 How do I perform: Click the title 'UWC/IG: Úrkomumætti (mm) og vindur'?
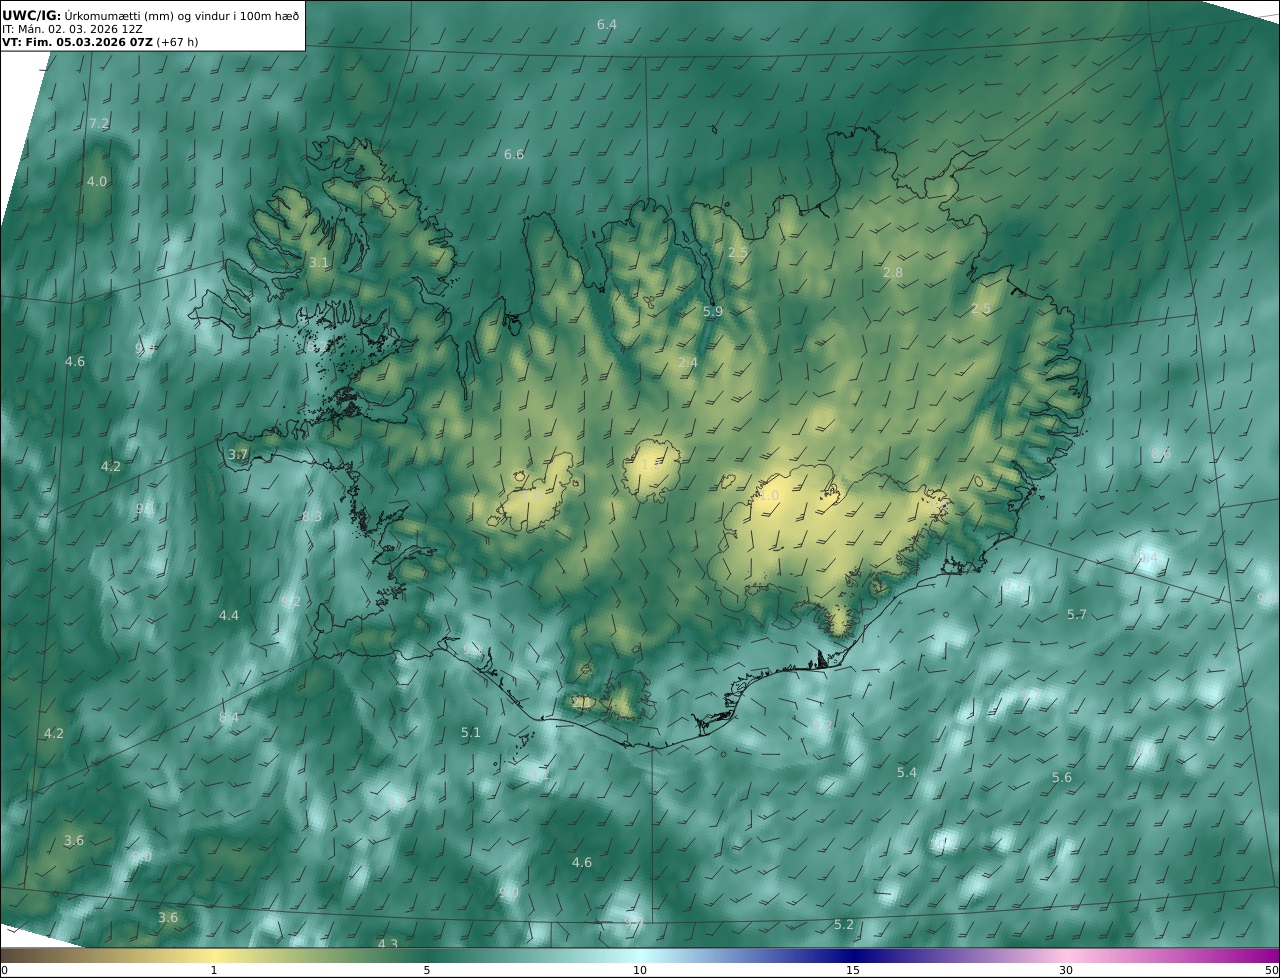click(152, 15)
